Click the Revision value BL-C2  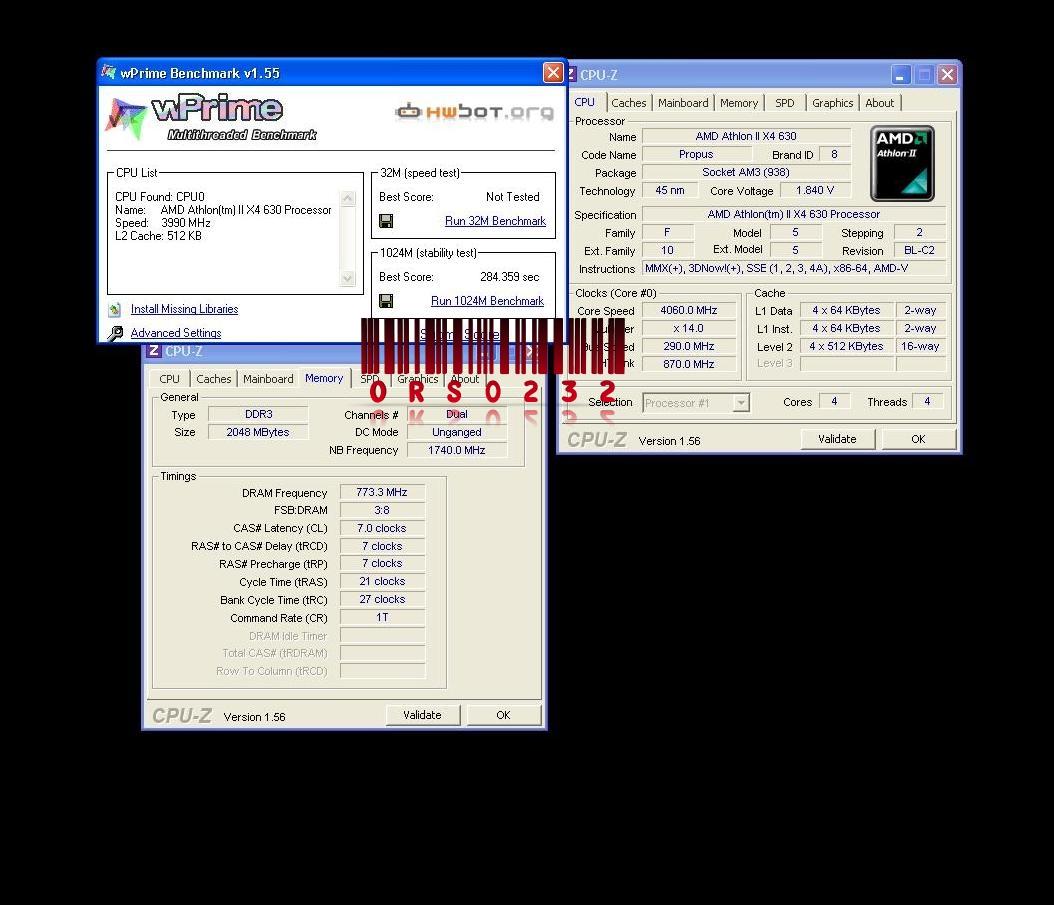tap(920, 250)
